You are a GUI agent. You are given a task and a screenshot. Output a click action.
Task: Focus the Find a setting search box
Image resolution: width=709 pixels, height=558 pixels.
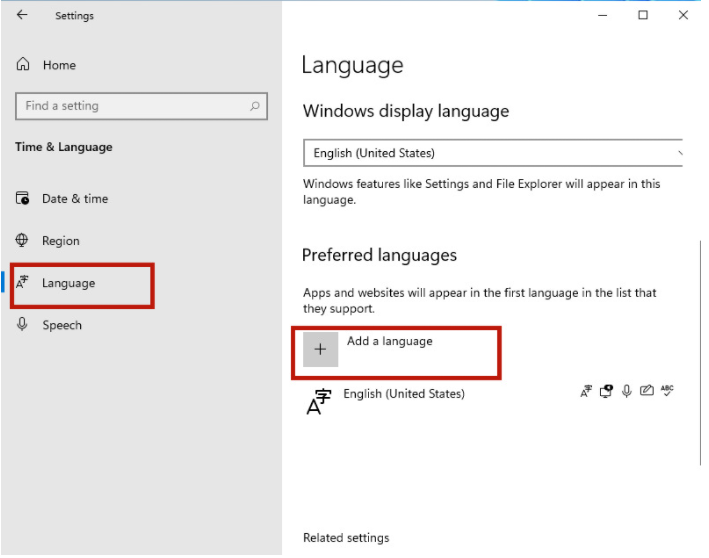[x=130, y=106]
